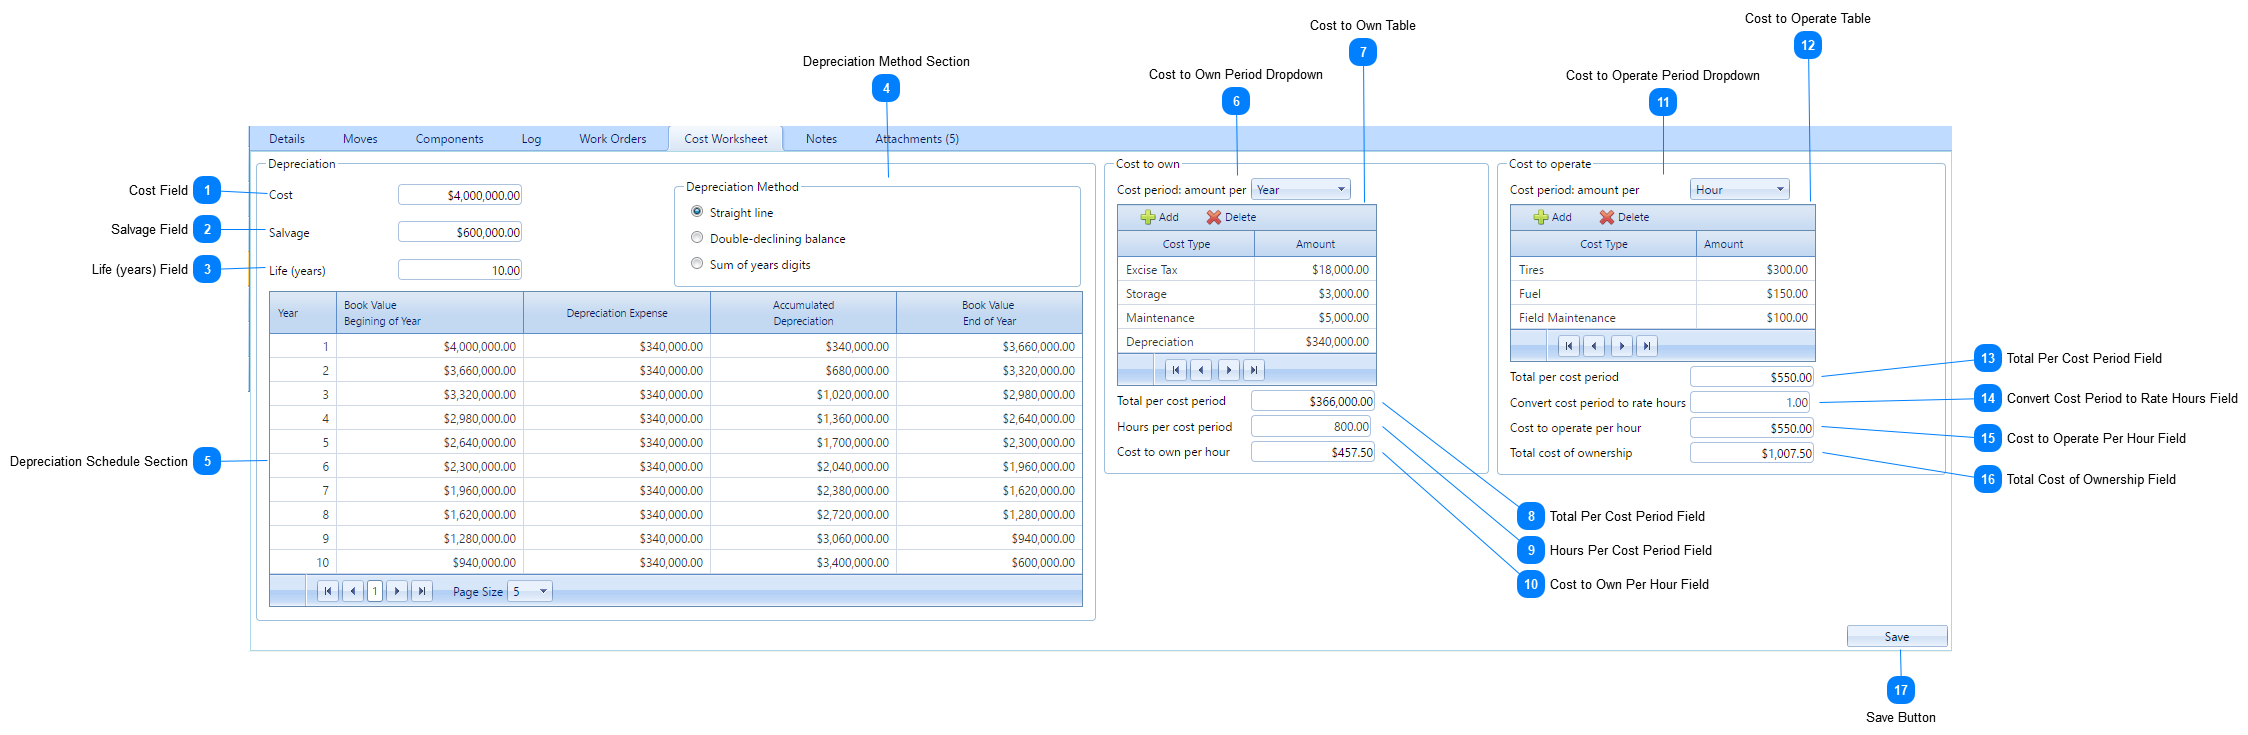Select Sum of years digits method
Screen dimensions: 2248x735
[x=697, y=264]
